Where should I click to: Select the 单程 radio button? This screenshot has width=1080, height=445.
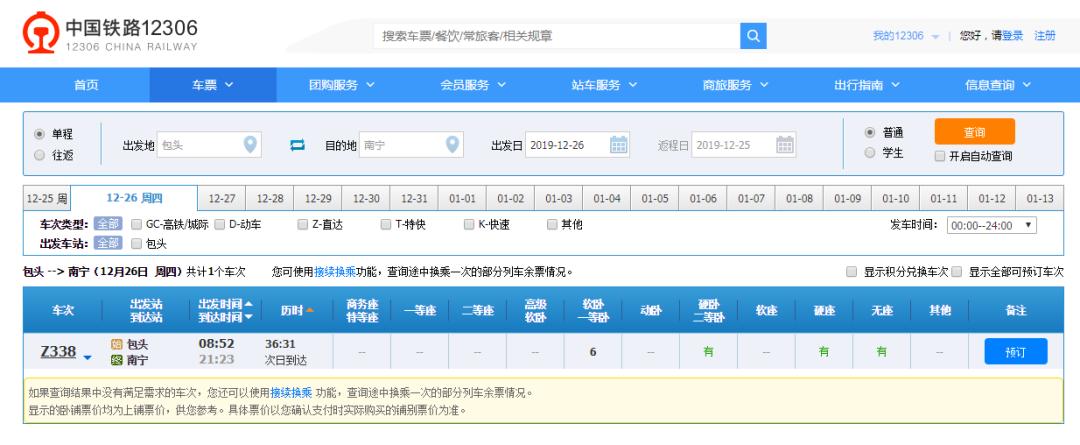tap(39, 134)
